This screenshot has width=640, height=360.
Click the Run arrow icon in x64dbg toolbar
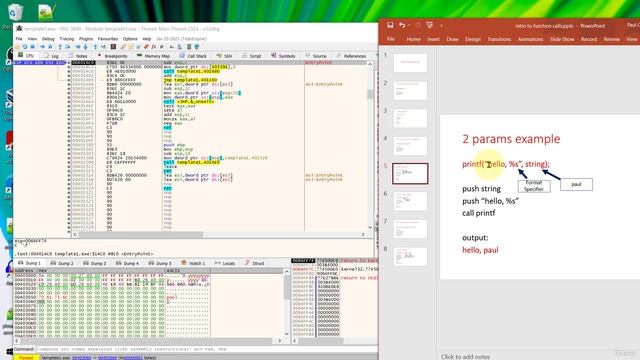click(x=42, y=47)
